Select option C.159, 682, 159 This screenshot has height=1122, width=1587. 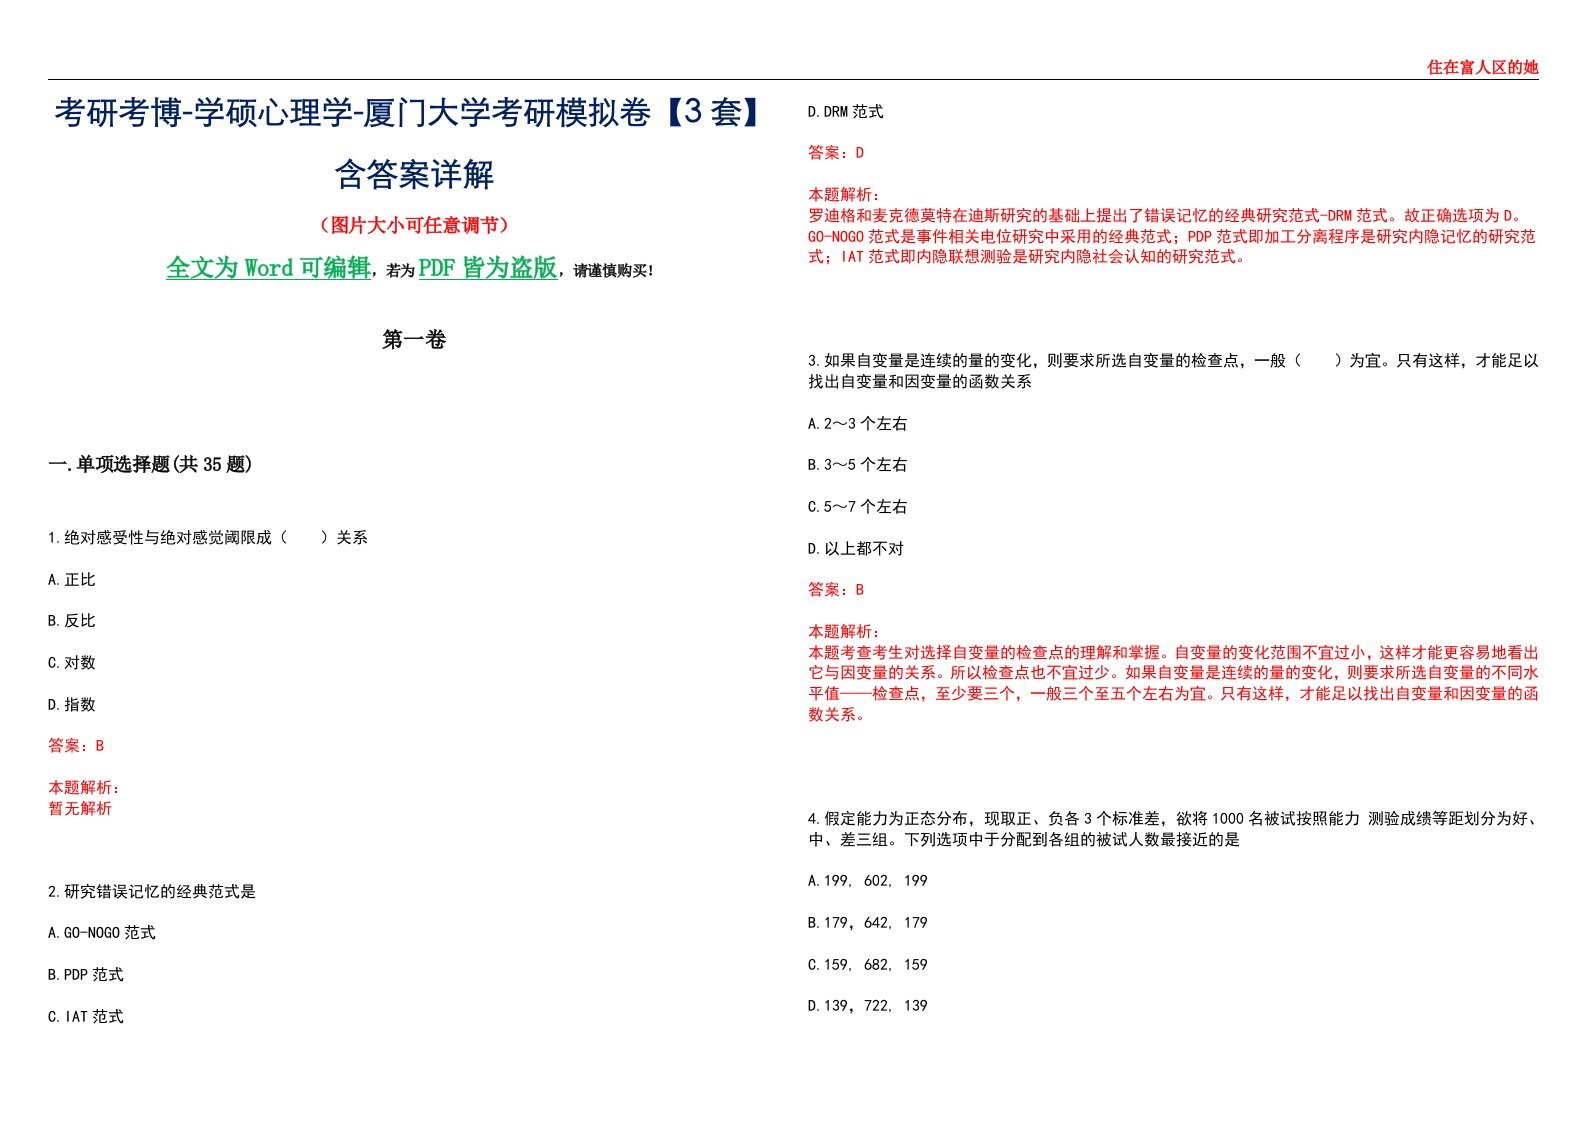[x=868, y=965]
